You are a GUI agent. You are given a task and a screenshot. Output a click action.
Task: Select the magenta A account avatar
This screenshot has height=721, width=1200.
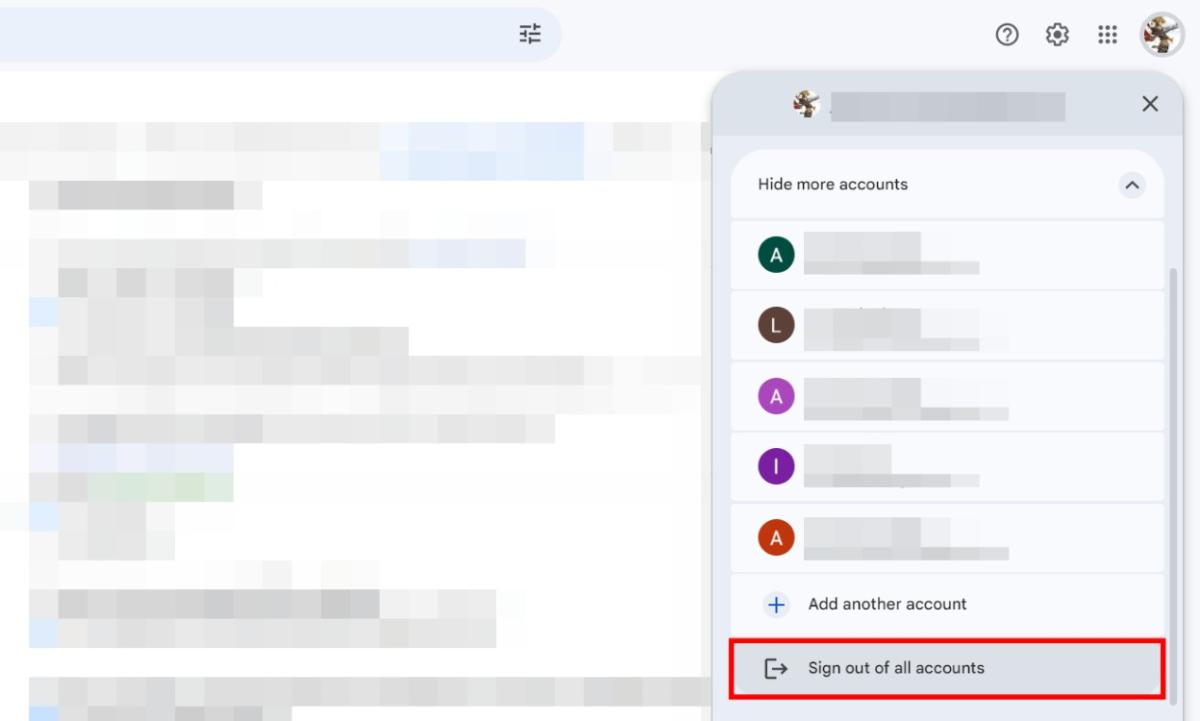coord(776,396)
